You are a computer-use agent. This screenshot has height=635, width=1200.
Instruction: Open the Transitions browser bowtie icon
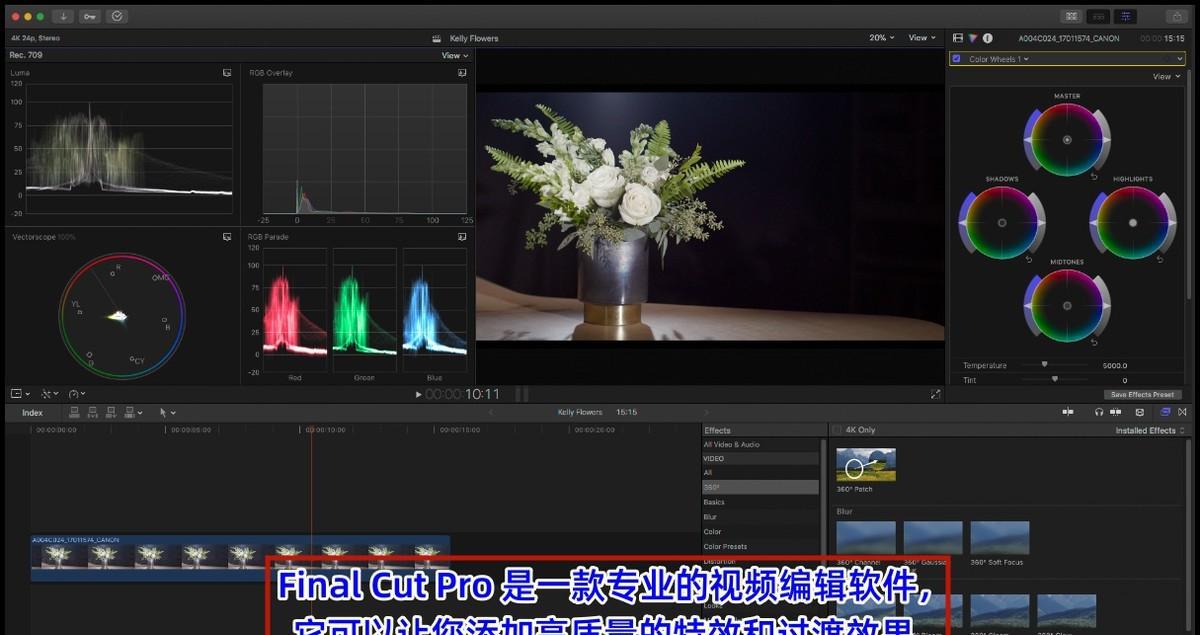[1183, 412]
